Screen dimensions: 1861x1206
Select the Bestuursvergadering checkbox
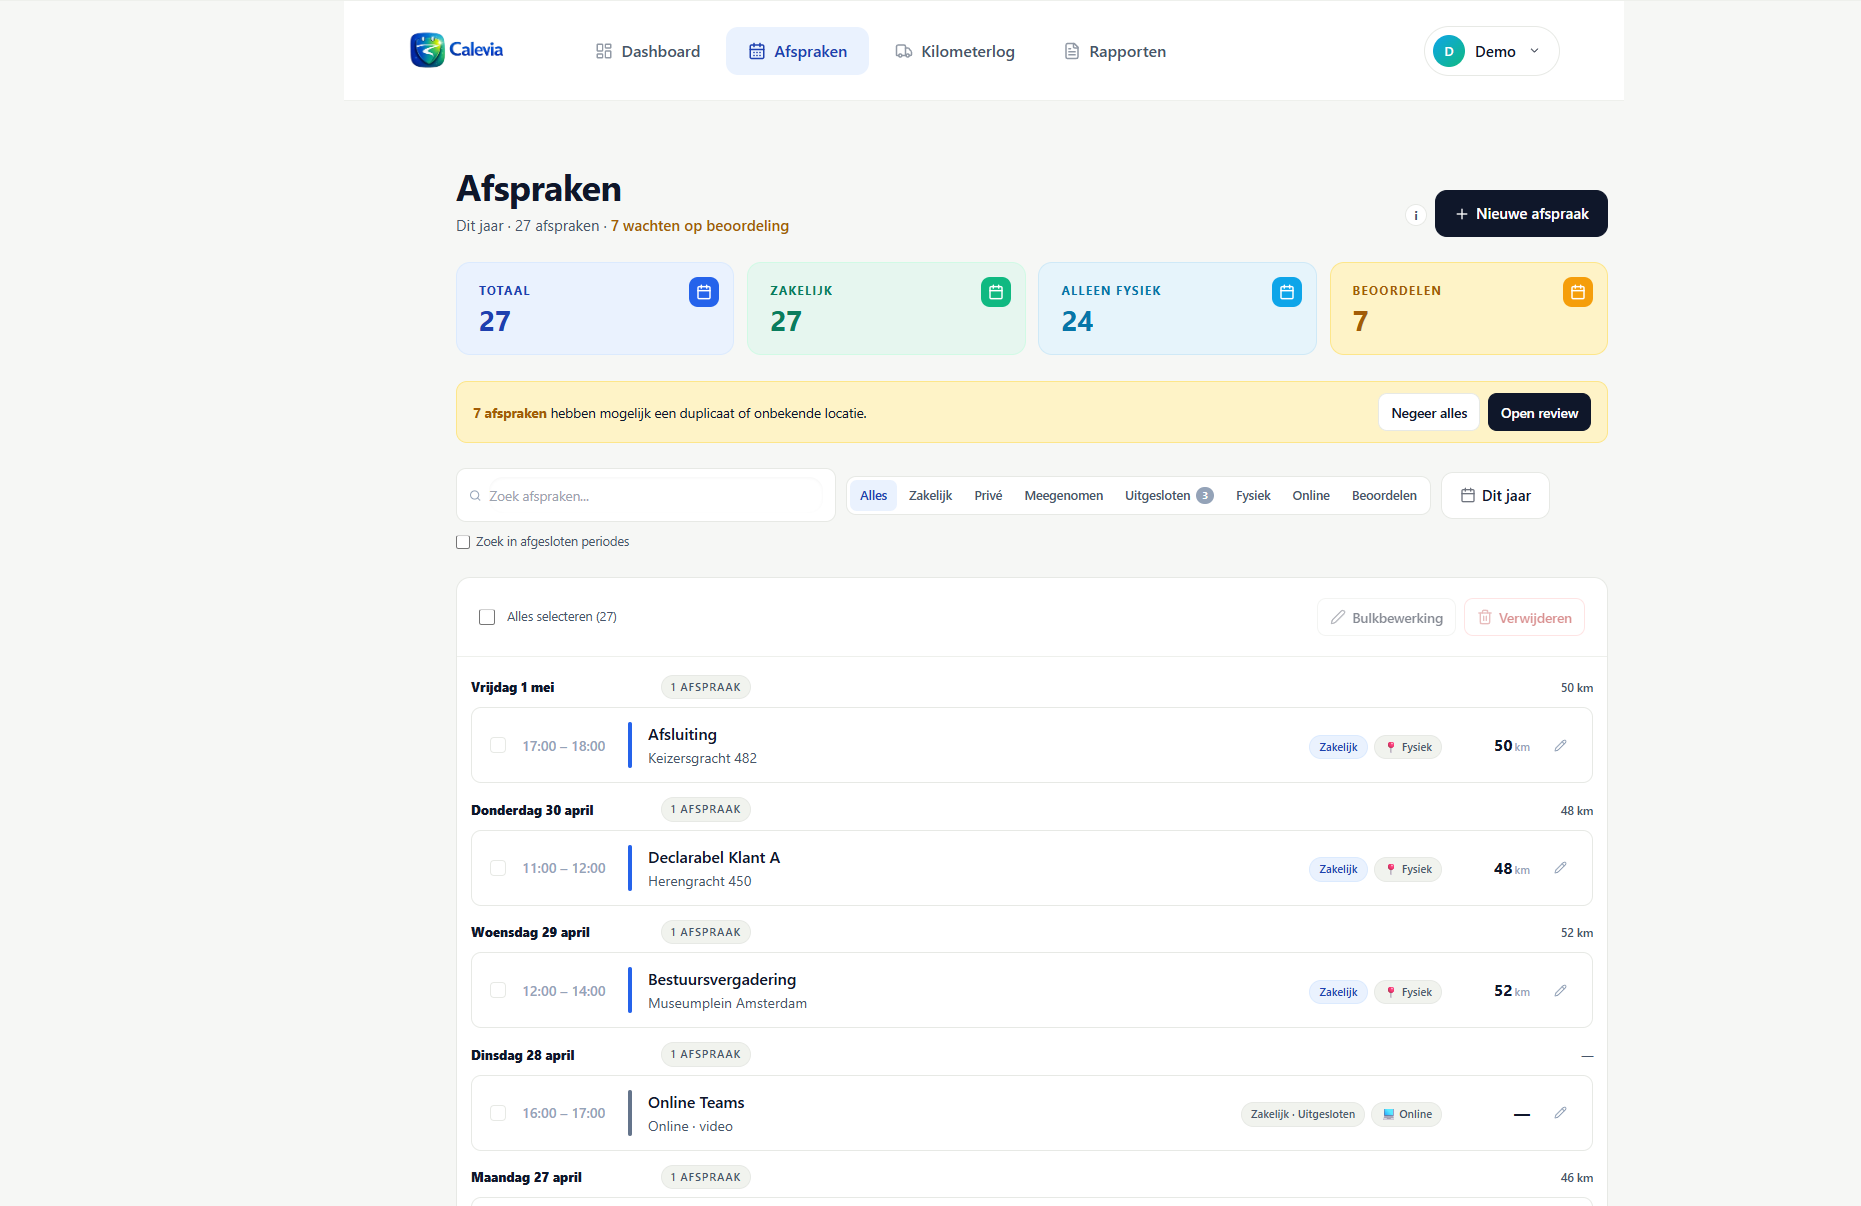(x=498, y=990)
